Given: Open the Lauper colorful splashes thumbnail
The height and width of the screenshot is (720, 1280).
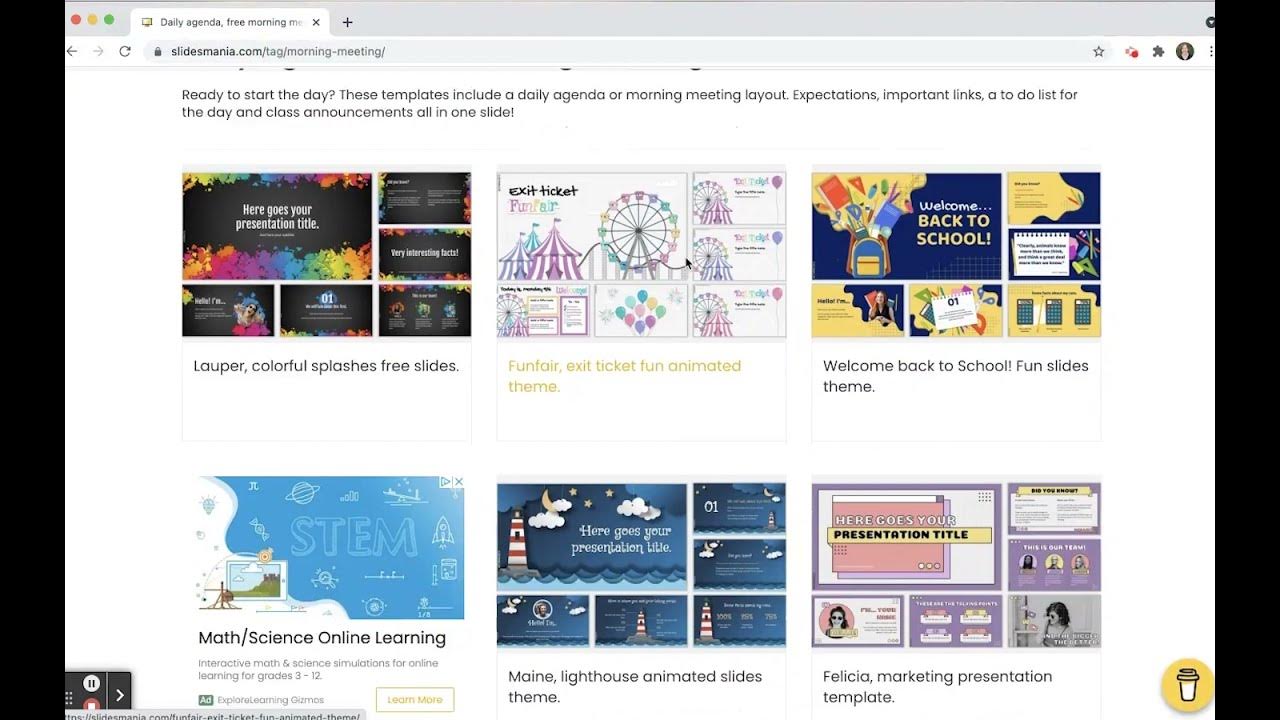Looking at the screenshot, I should pos(326,254).
